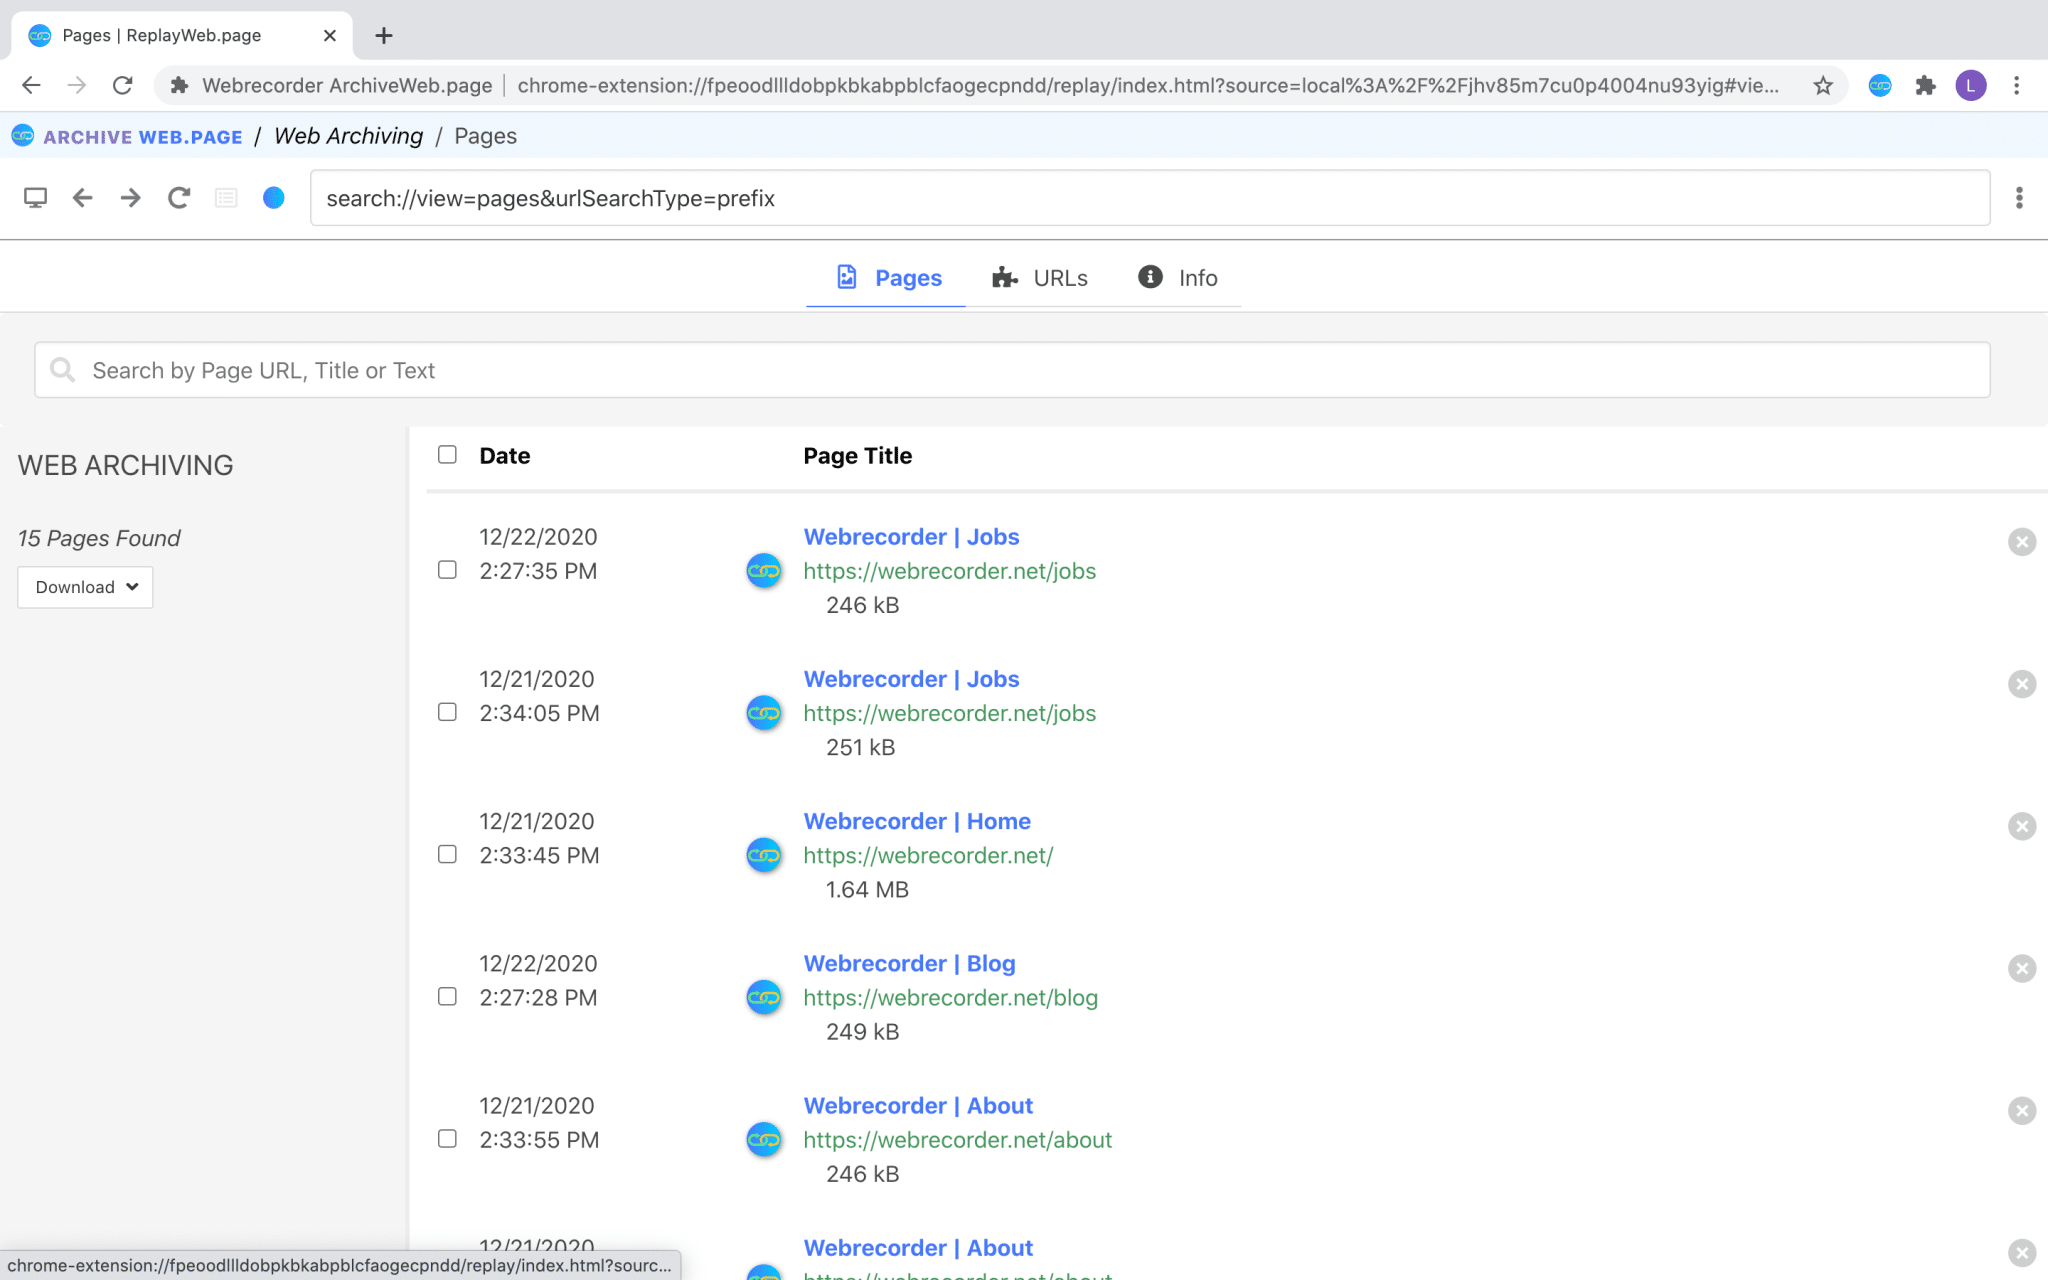Switch to the URLs tab
Image resolution: width=2048 pixels, height=1280 pixels.
1039,278
